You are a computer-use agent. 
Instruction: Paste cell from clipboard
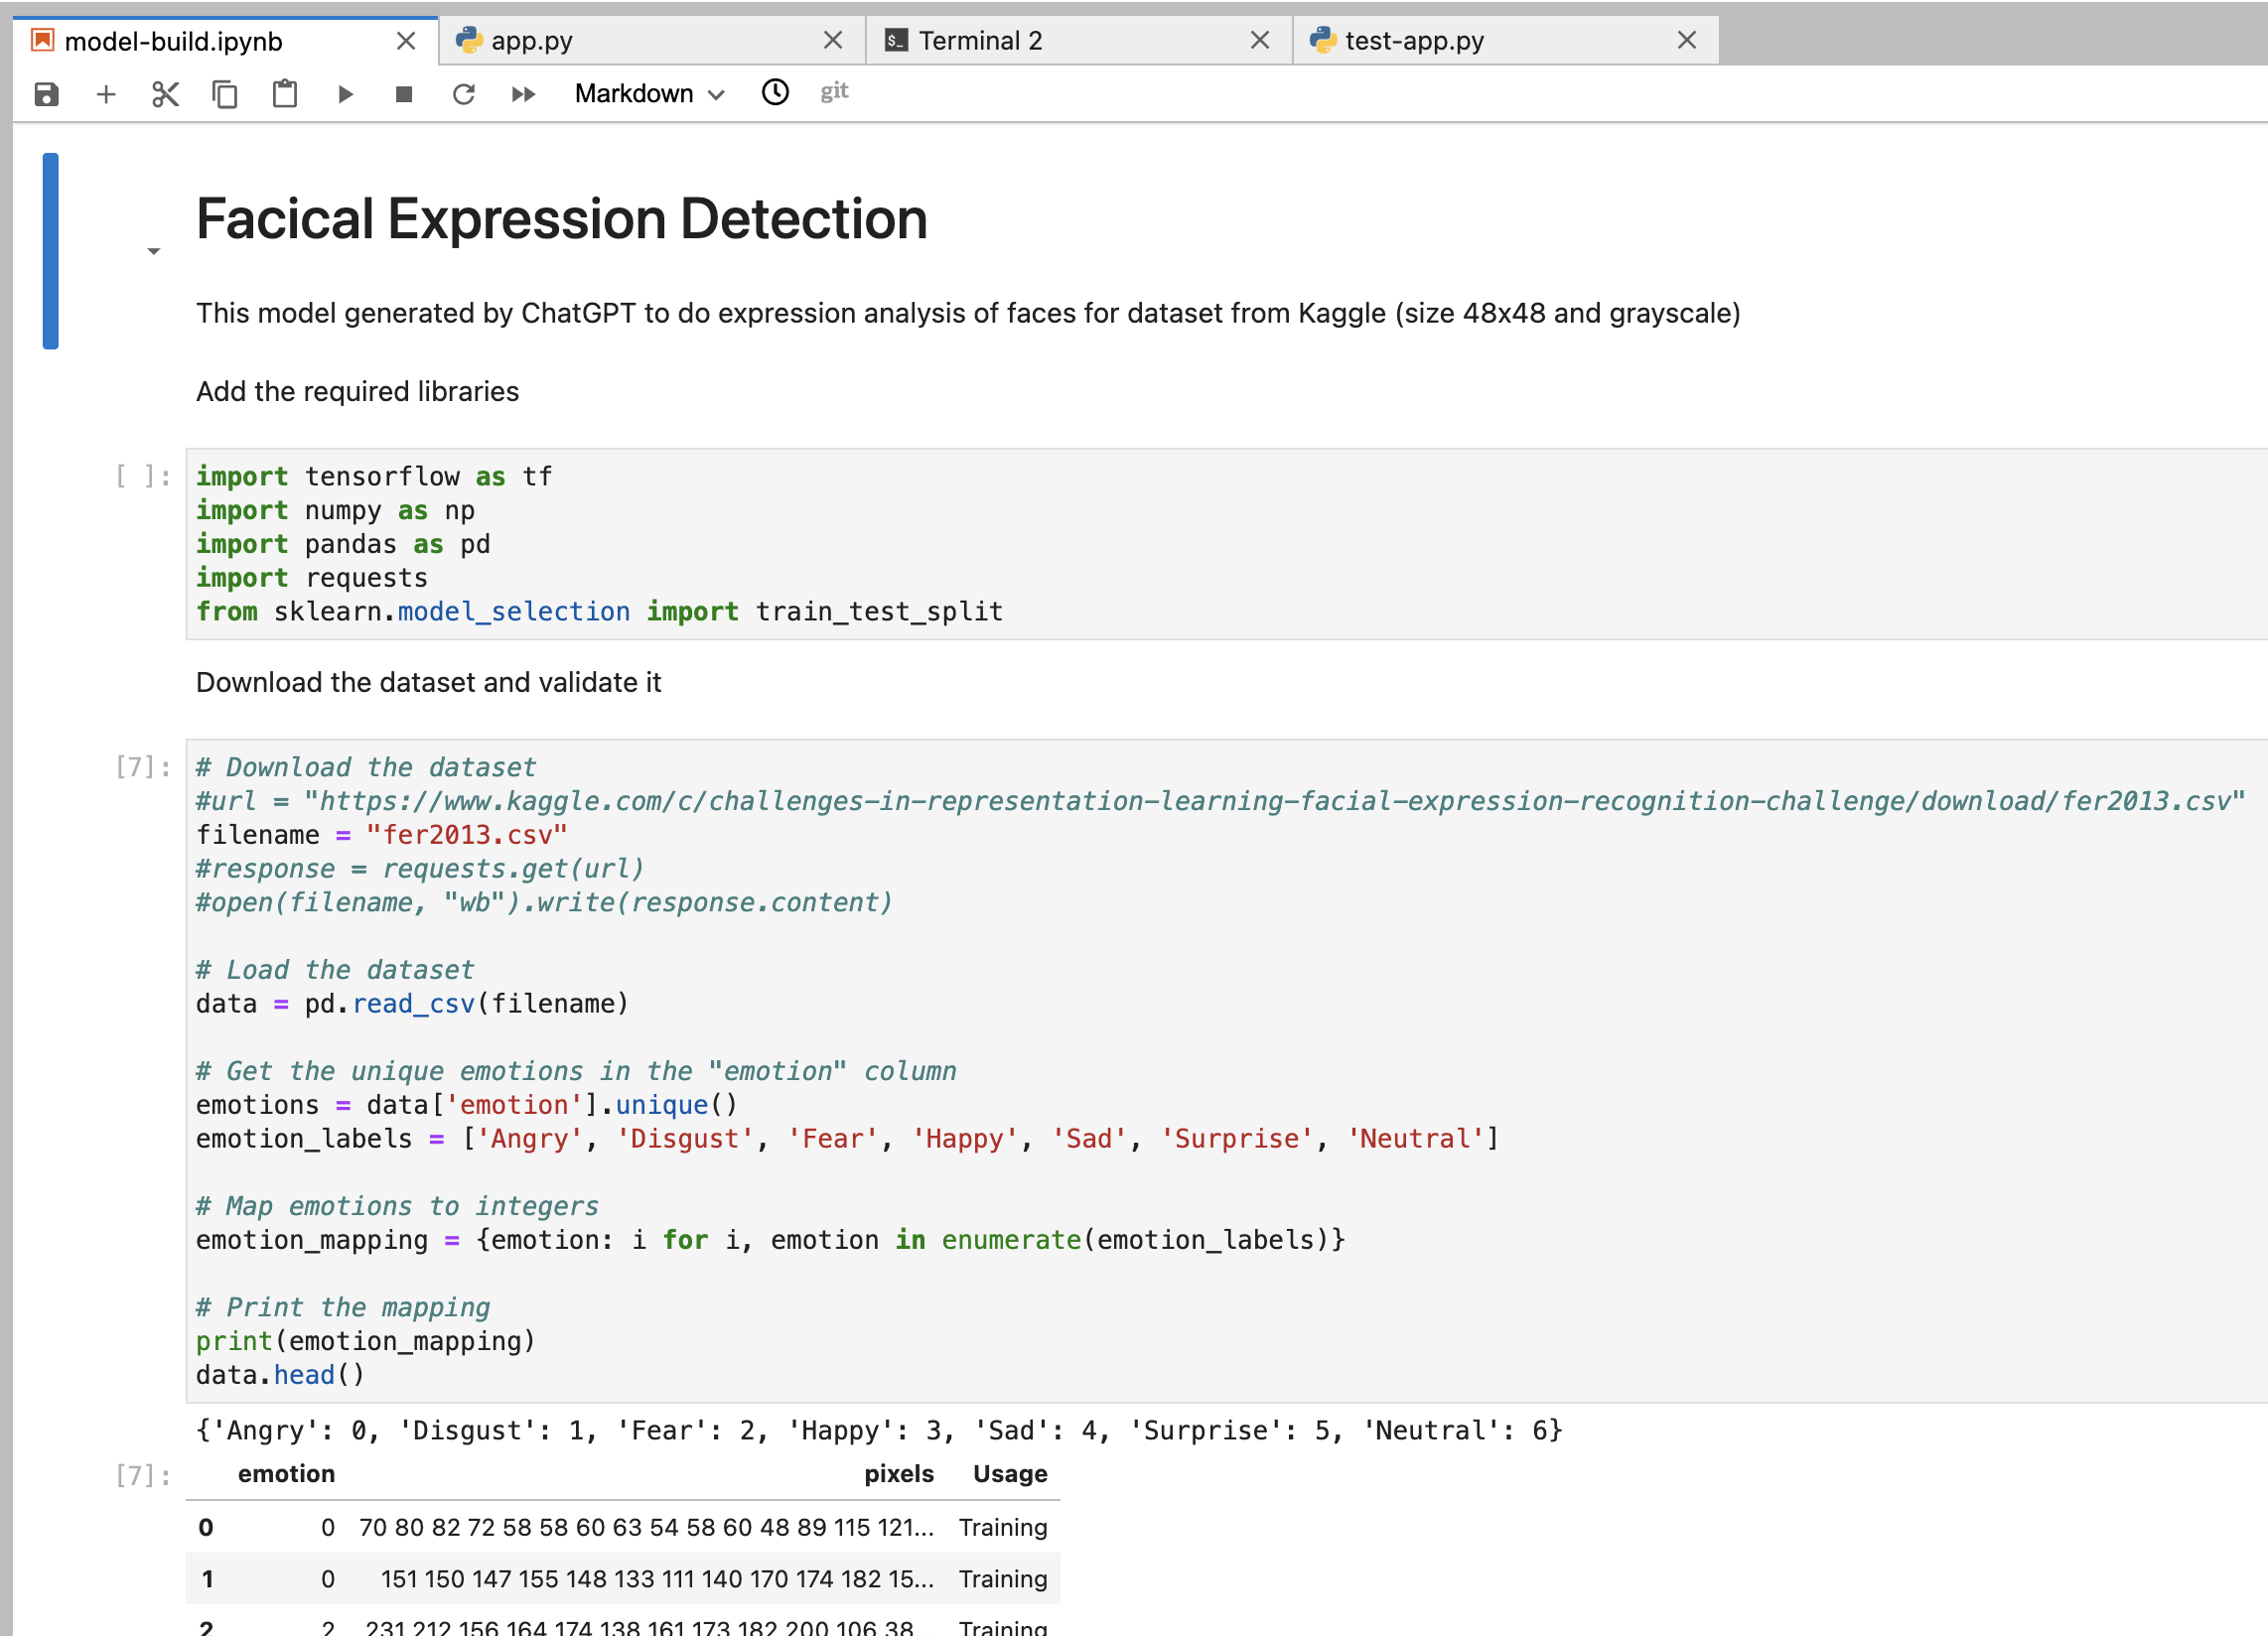[x=285, y=93]
